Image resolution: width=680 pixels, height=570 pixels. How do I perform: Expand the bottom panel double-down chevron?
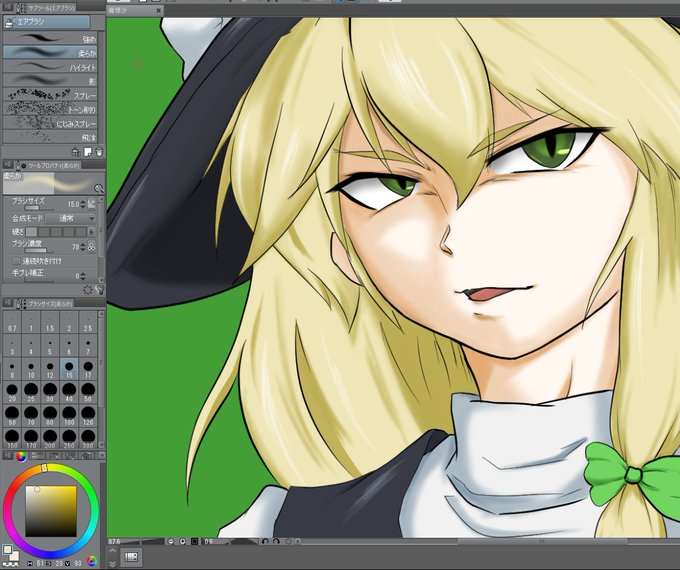click(x=112, y=564)
